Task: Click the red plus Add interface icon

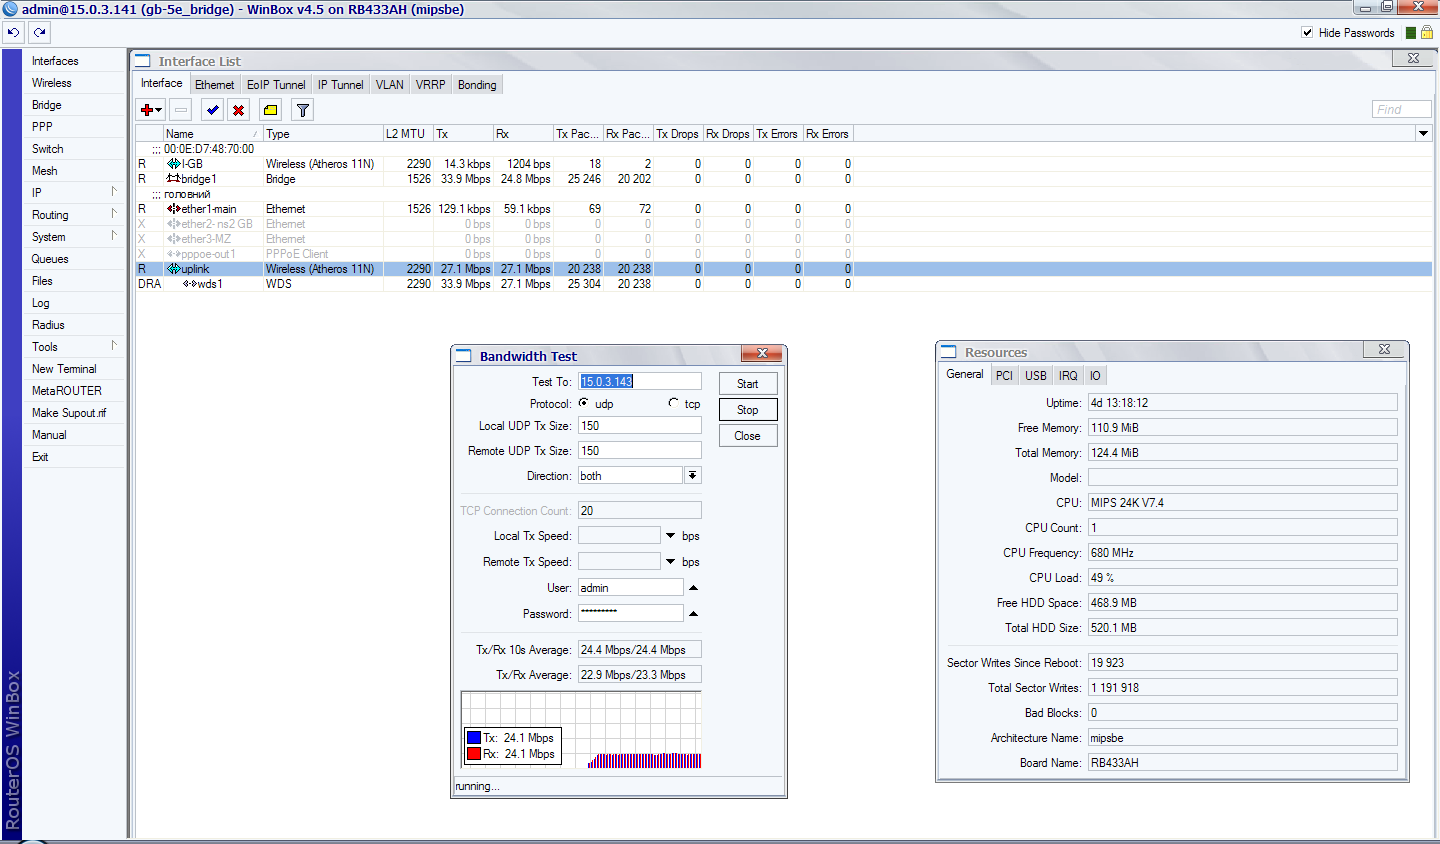Action: (x=147, y=110)
